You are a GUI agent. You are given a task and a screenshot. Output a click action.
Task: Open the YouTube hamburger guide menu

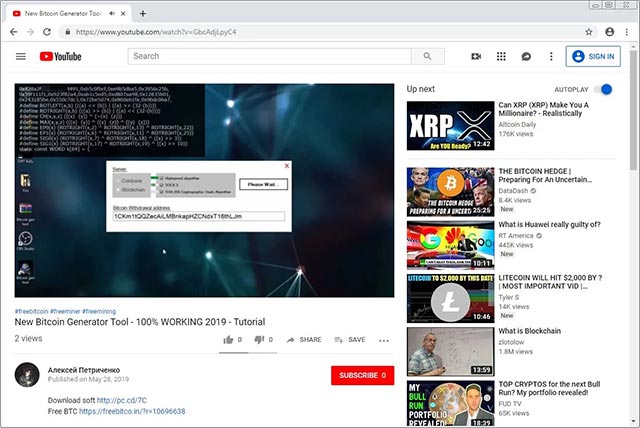[x=21, y=56]
